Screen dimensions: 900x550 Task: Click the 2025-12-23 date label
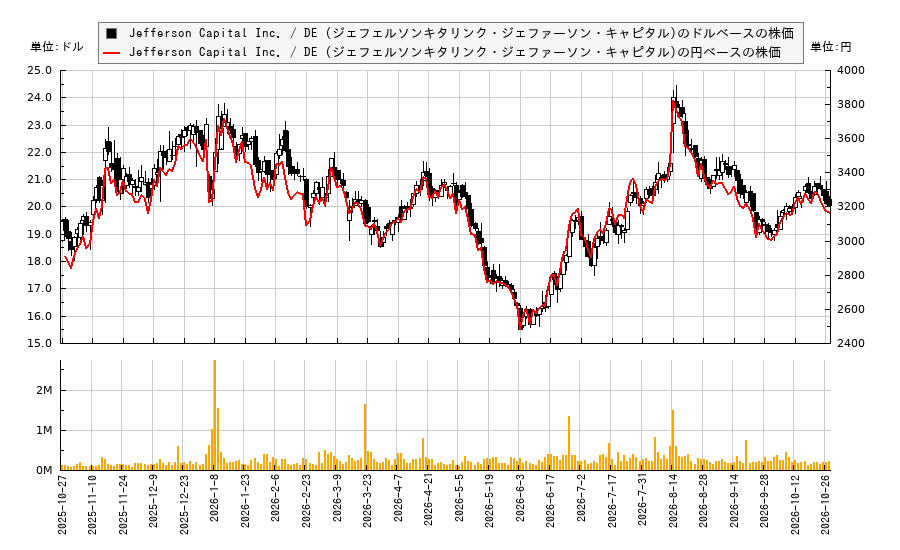click(184, 505)
